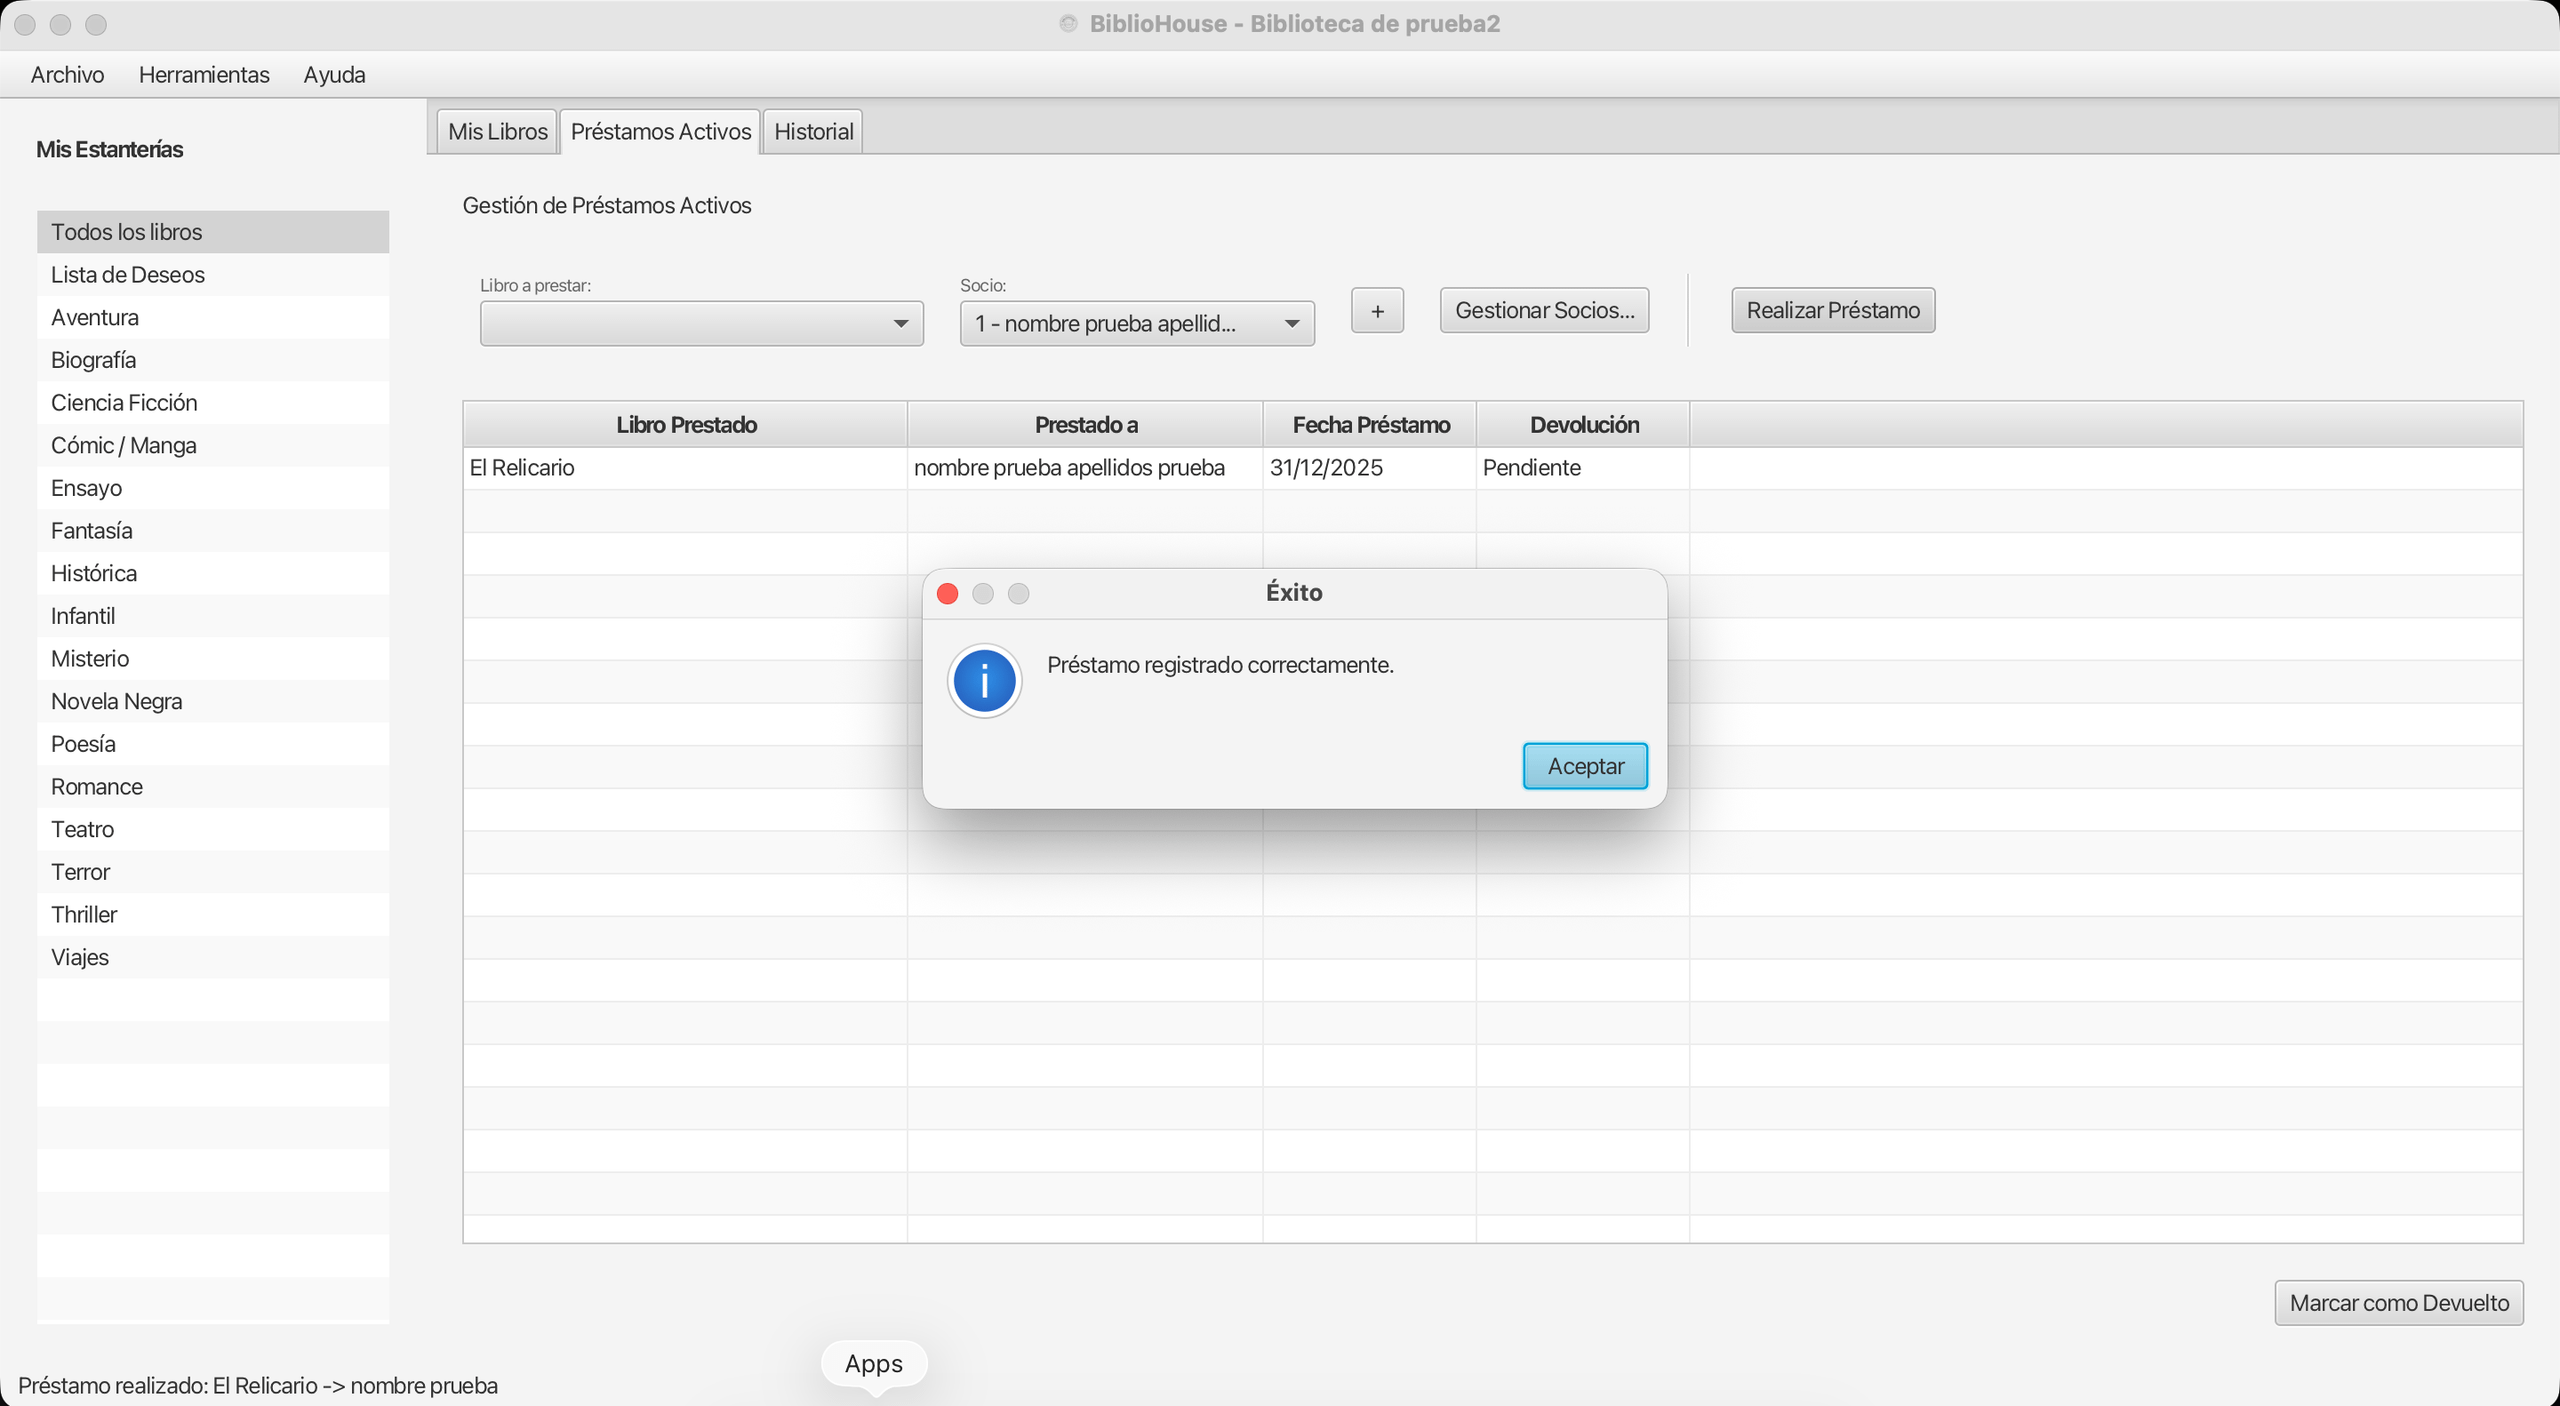The width and height of the screenshot is (2560, 1406).
Task: Click Realizar Préstamo button
Action: 1832,310
